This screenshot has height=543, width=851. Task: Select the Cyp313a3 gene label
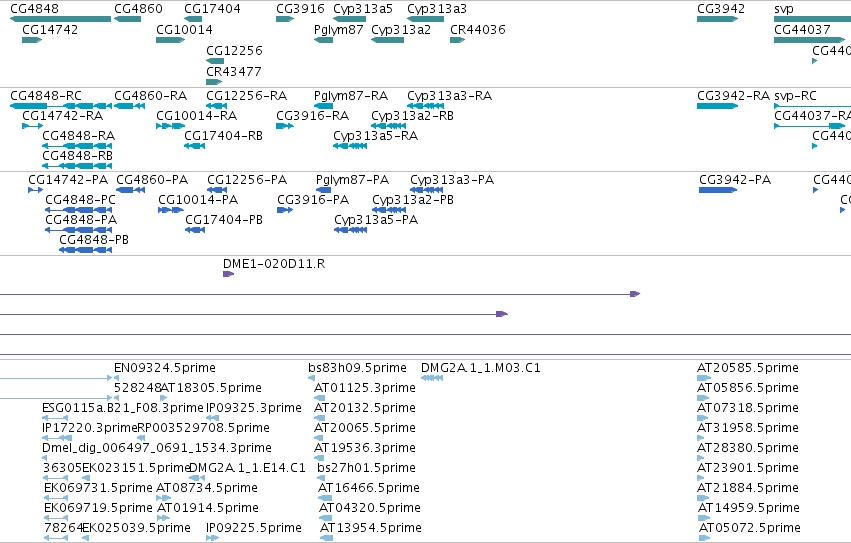click(x=437, y=9)
